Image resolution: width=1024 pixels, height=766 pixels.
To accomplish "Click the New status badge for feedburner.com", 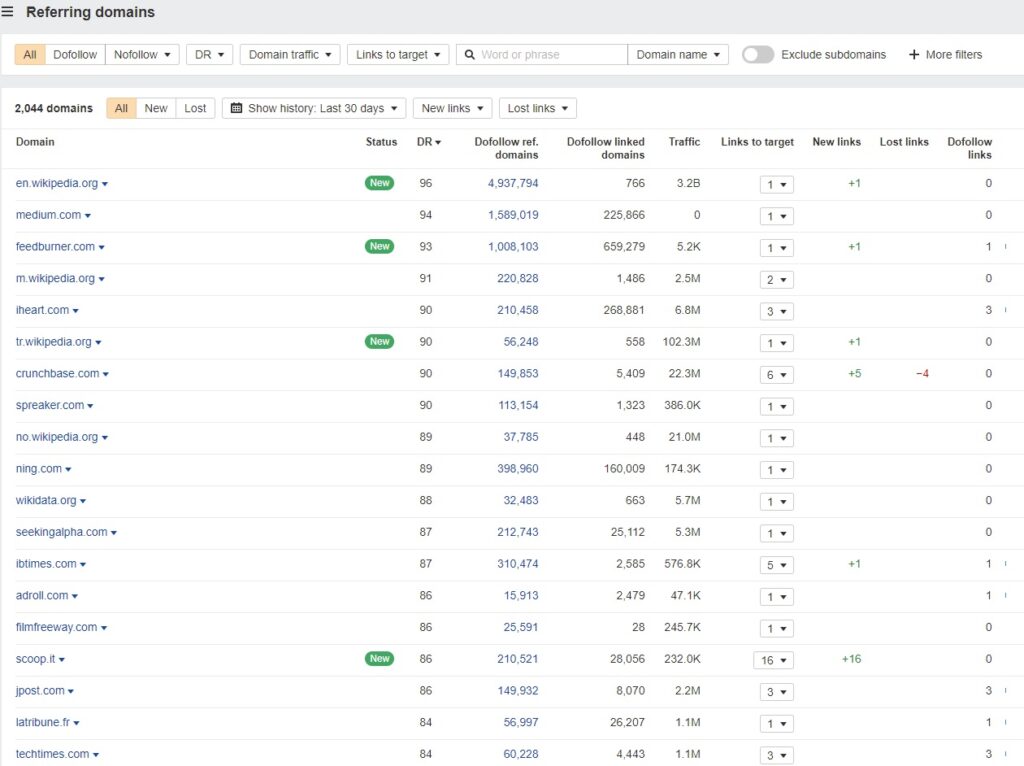I will (x=379, y=246).
